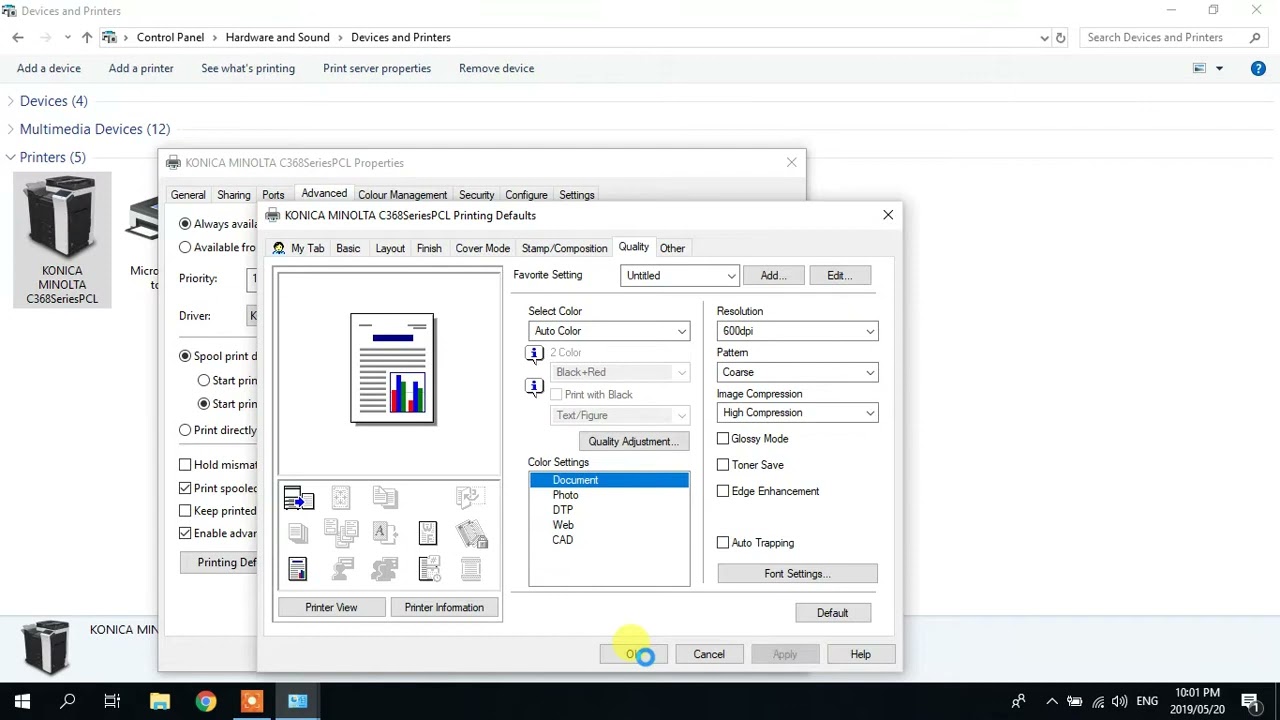Enable the Edge Enhancement checkbox
The width and height of the screenshot is (1280, 720).
point(723,491)
